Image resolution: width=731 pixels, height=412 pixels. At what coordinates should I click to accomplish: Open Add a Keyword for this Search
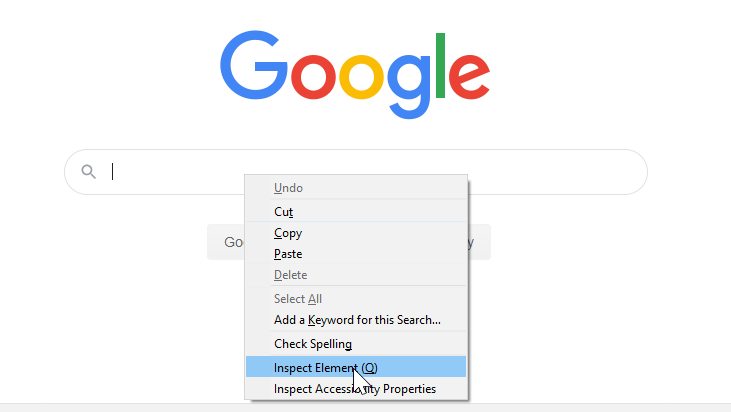357,320
